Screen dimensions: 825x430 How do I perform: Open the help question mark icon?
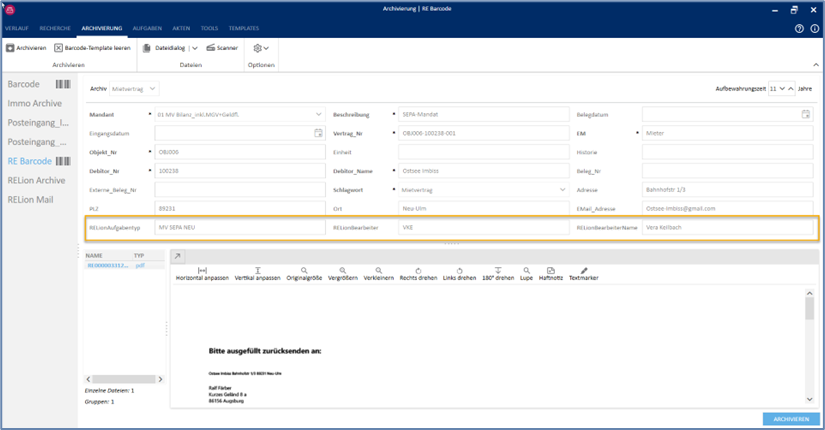click(799, 29)
